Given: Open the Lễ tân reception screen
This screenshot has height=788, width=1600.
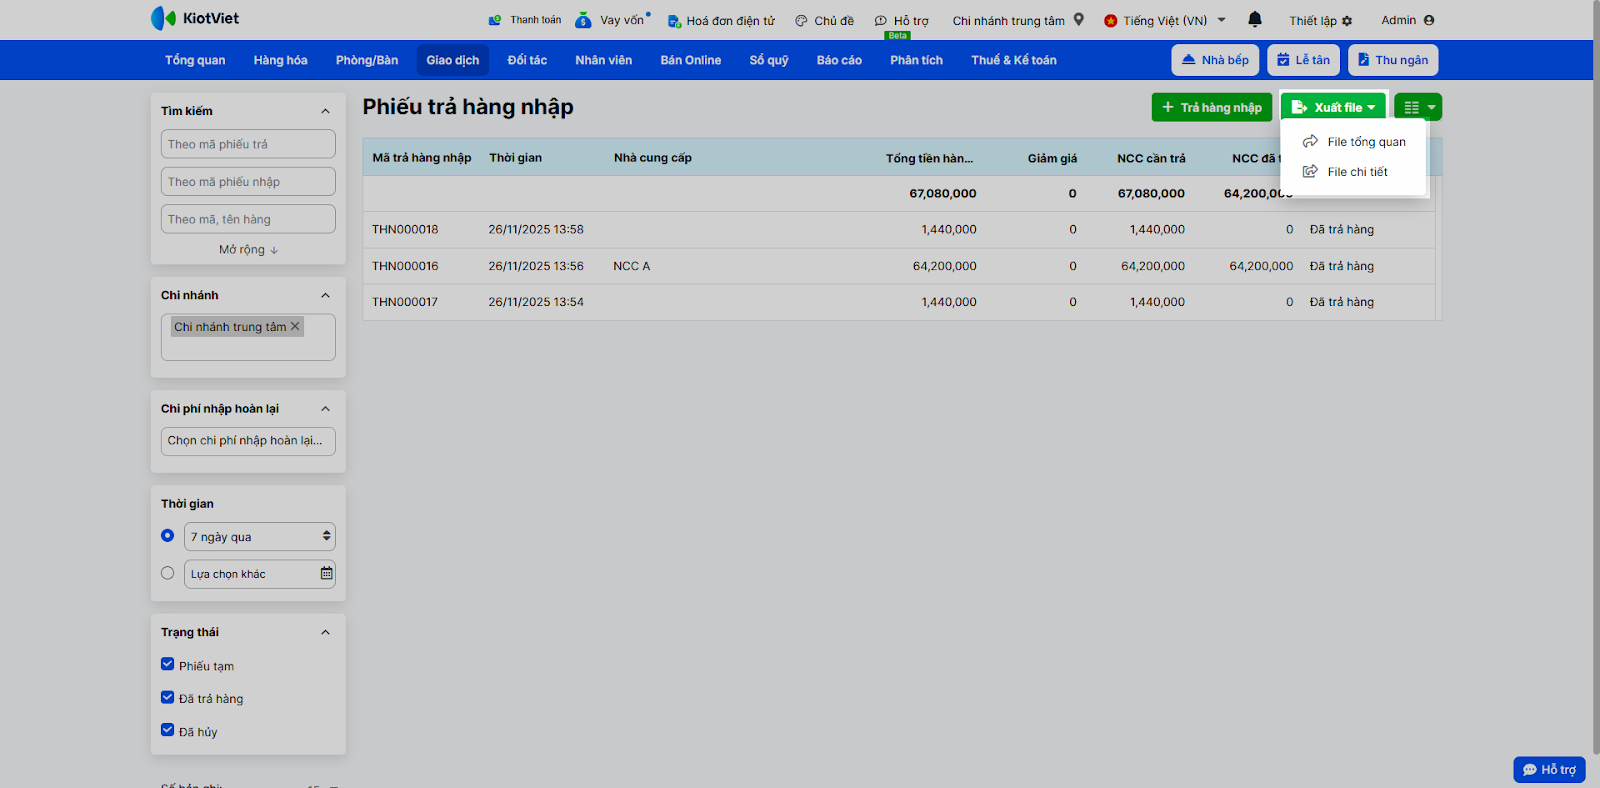Looking at the screenshot, I should pyautogui.click(x=1303, y=60).
